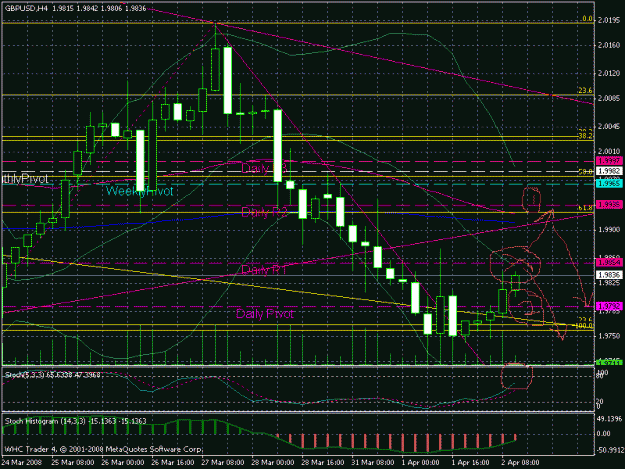Viewport: 625px width, 469px height.
Task: Click the 1.9750 price axis value
Action: [x=609, y=336]
